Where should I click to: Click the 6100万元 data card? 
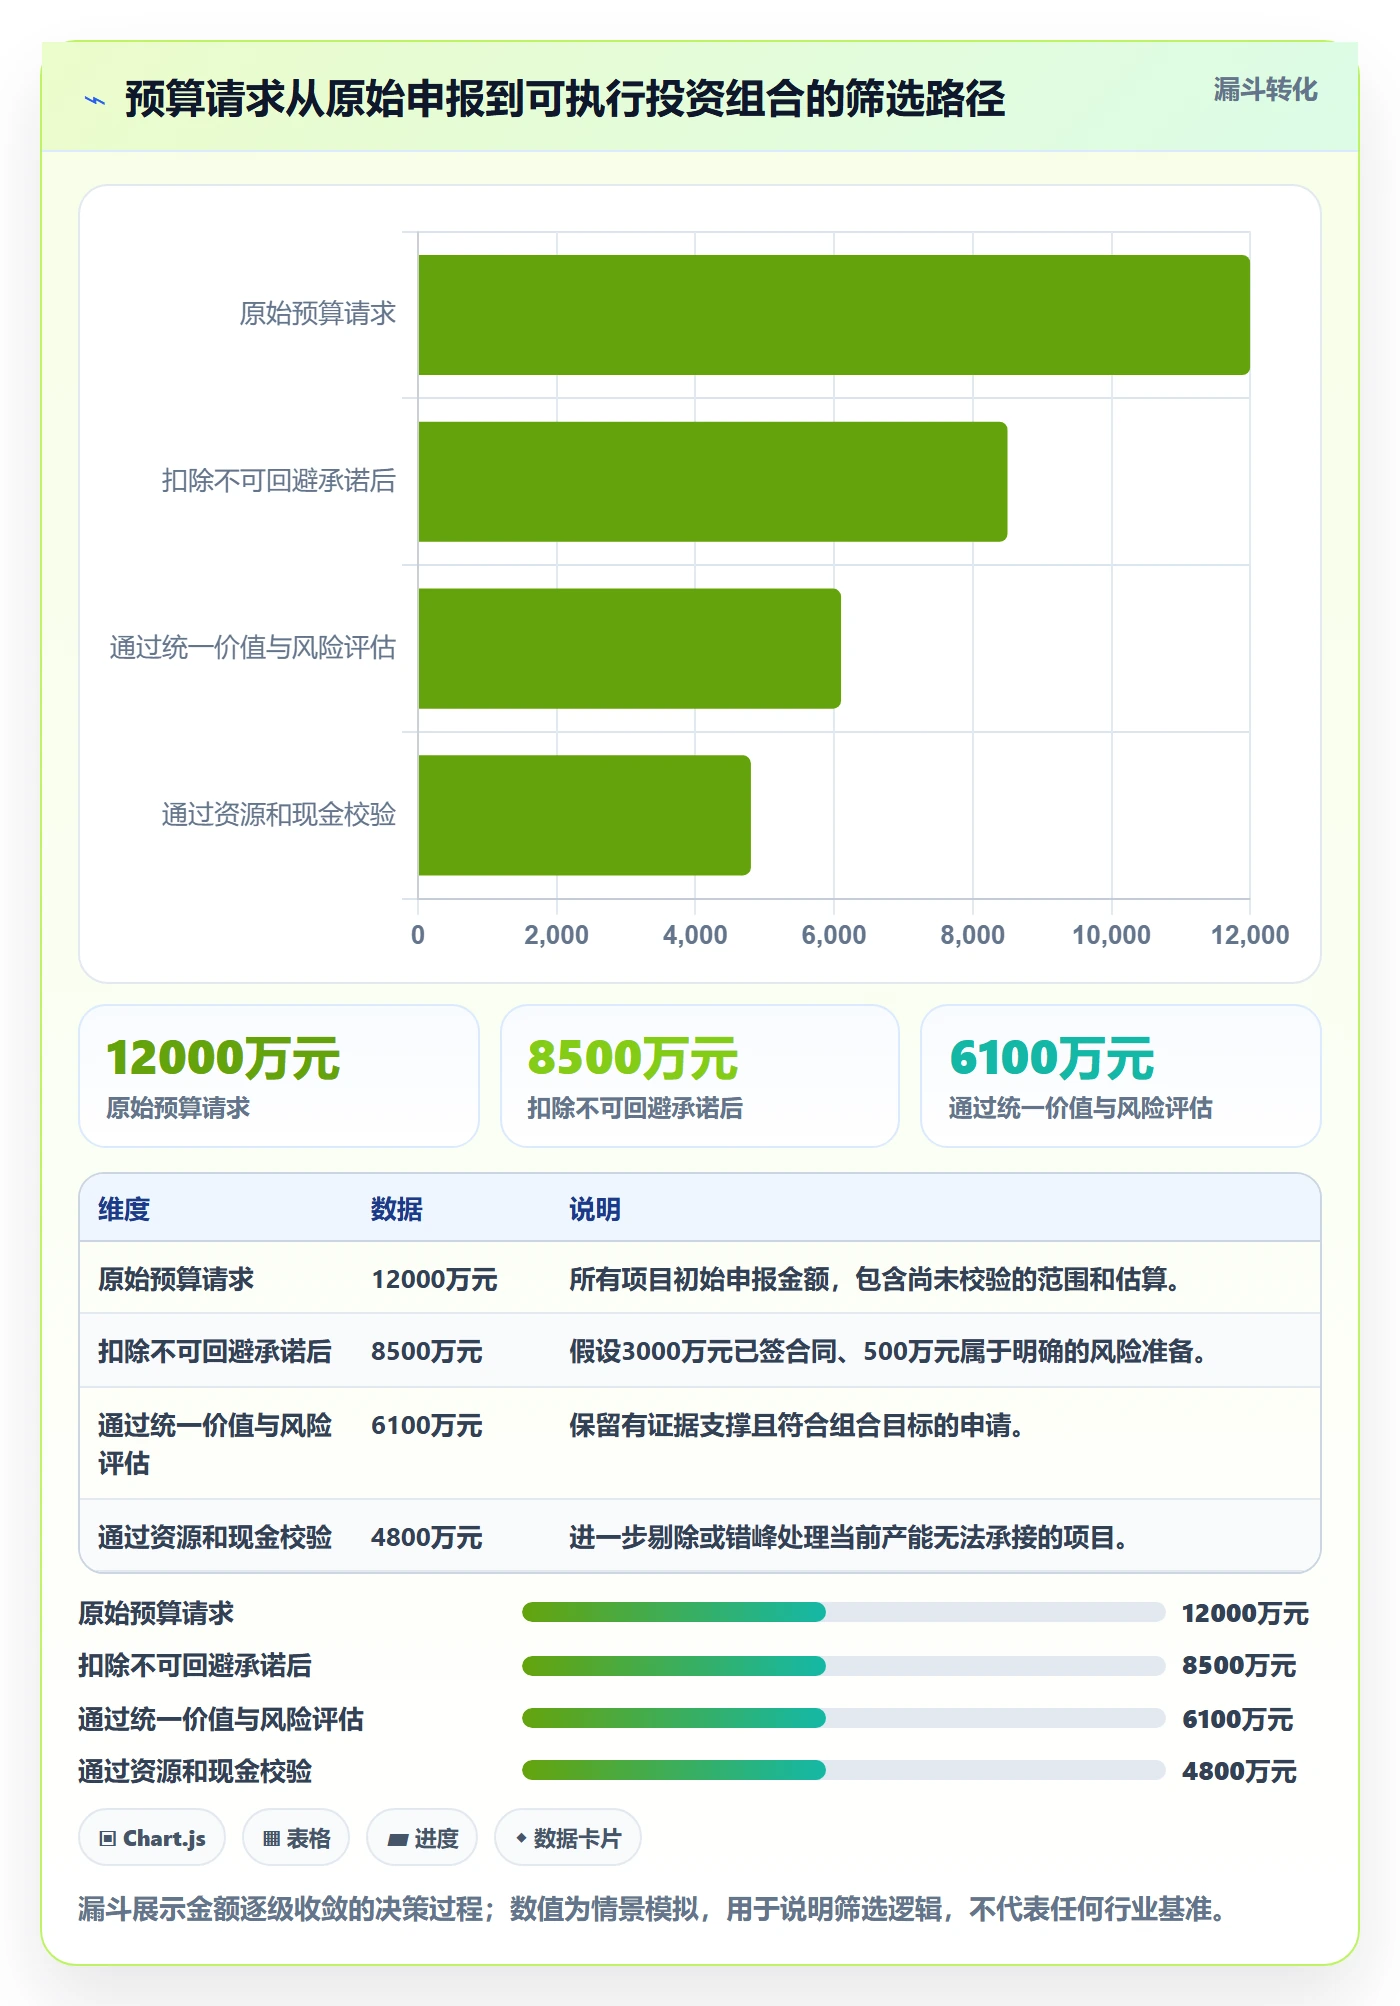(x=1121, y=1076)
